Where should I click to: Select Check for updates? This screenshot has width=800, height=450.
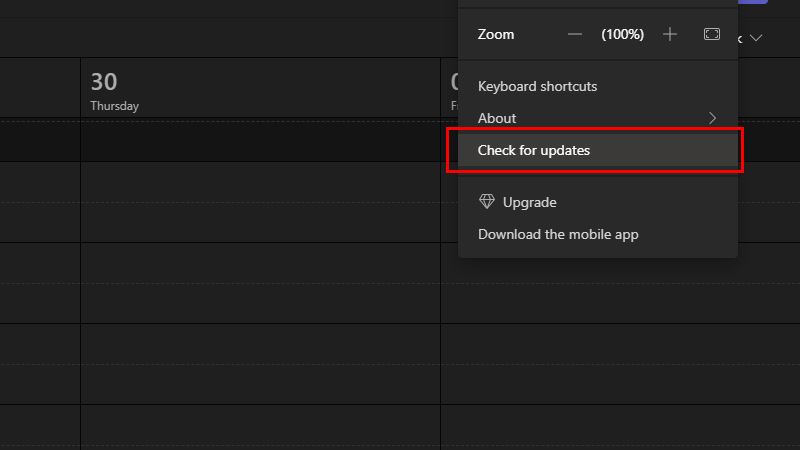coord(597,150)
